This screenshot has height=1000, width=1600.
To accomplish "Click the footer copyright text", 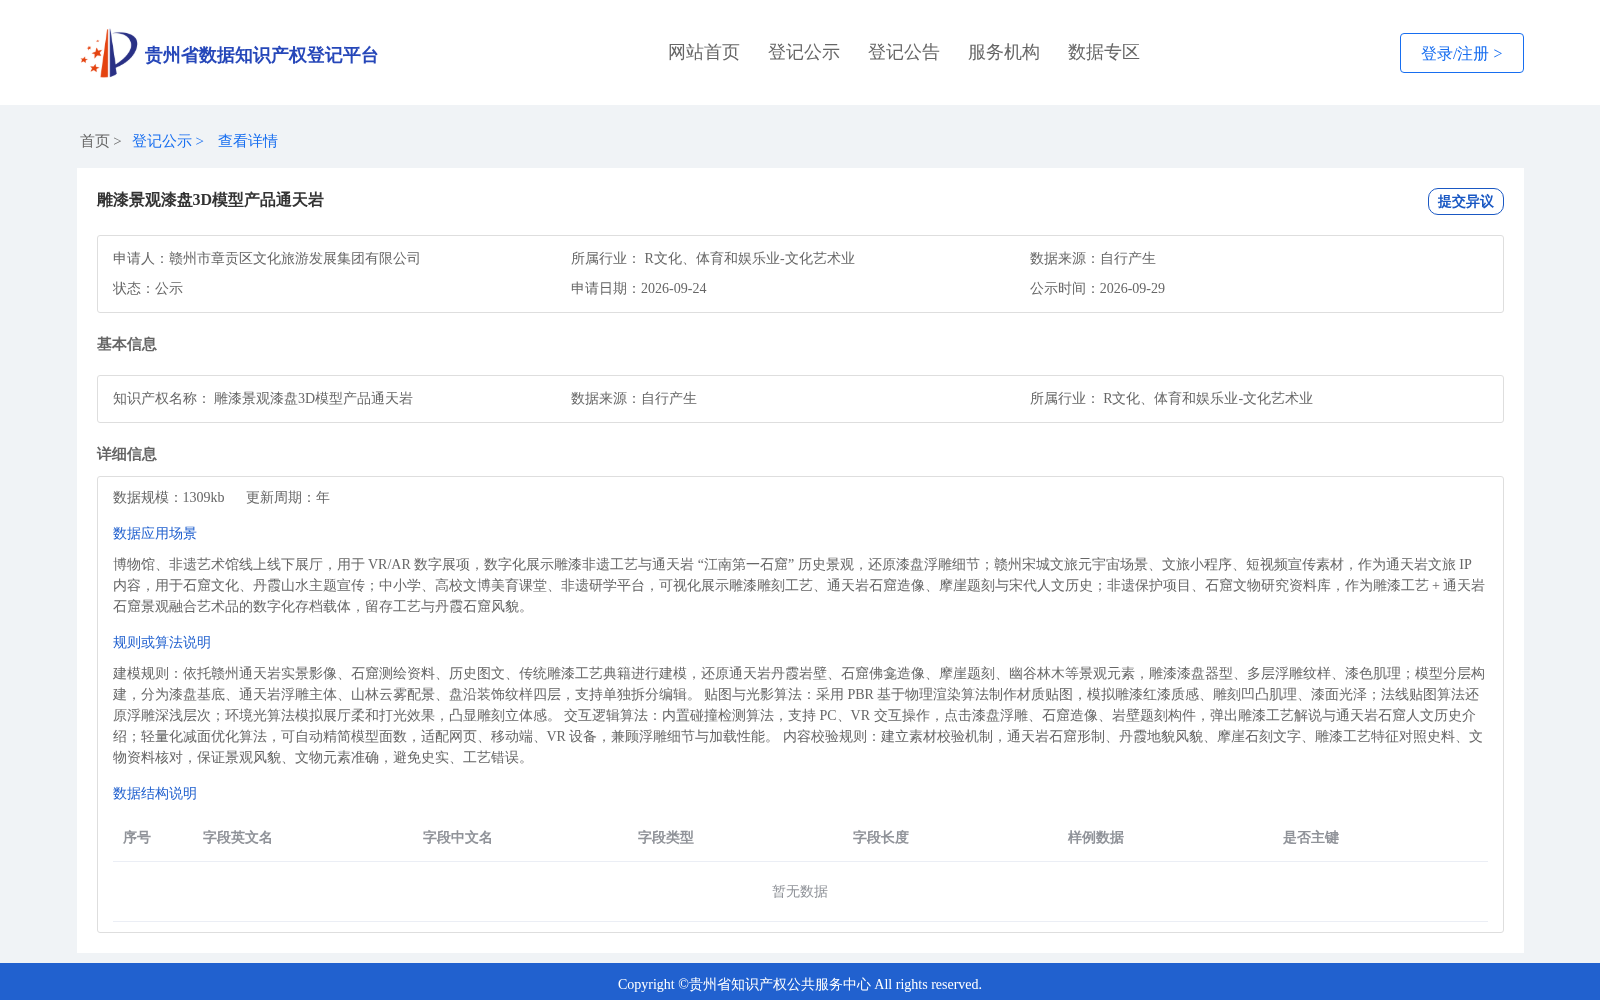I will point(800,985).
